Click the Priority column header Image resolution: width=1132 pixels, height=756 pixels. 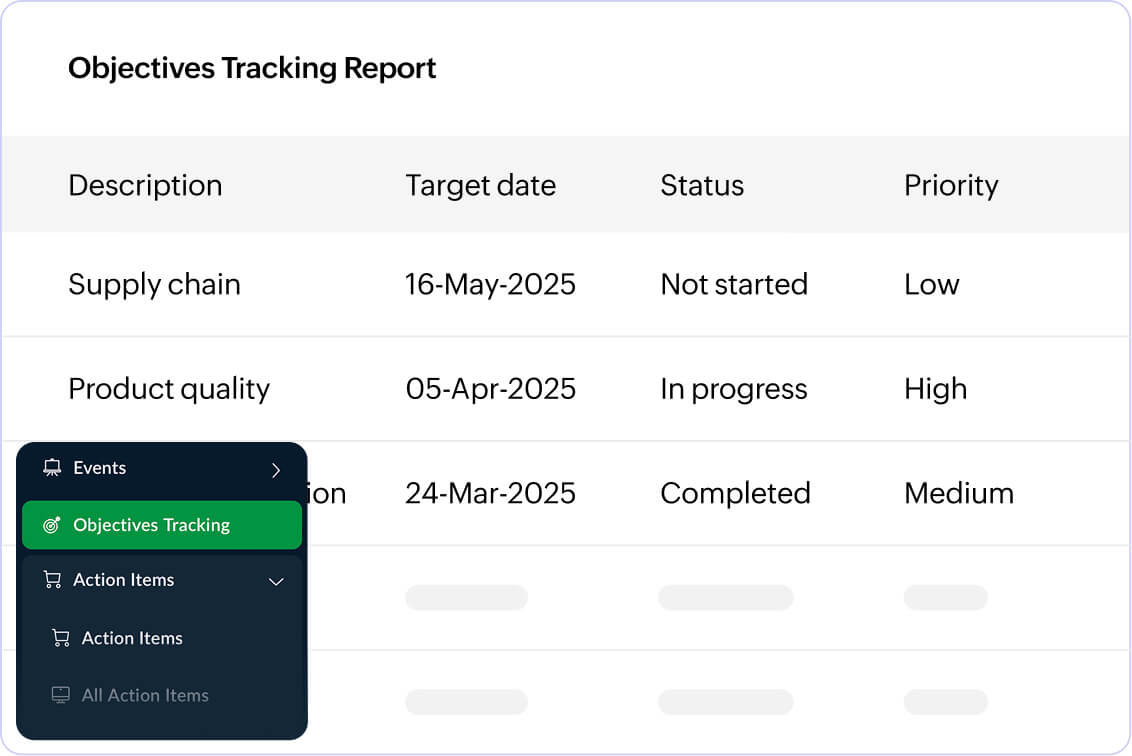pos(951,185)
